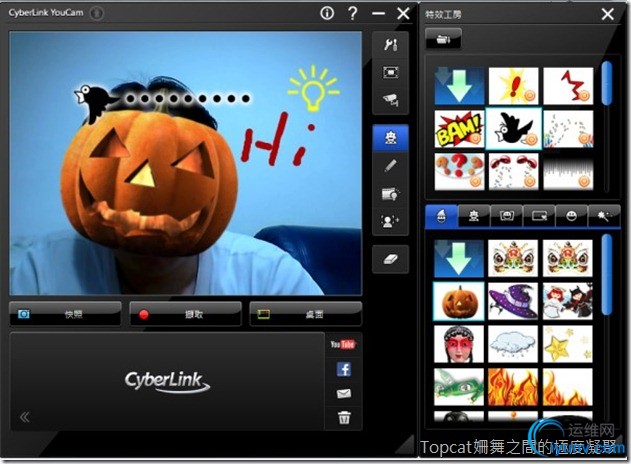The width and height of the screenshot is (631, 464).
Task: Open the presentation lightbulb icon
Action: 390,194
